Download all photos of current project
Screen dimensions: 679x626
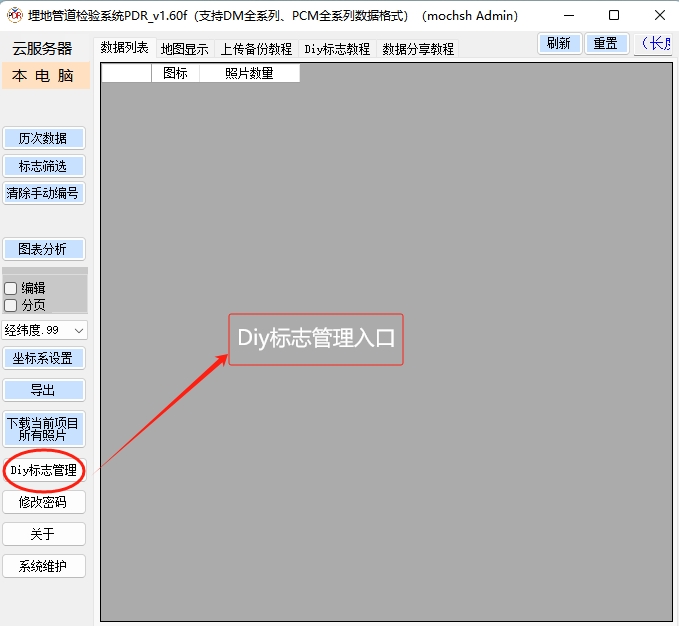[x=44, y=429]
